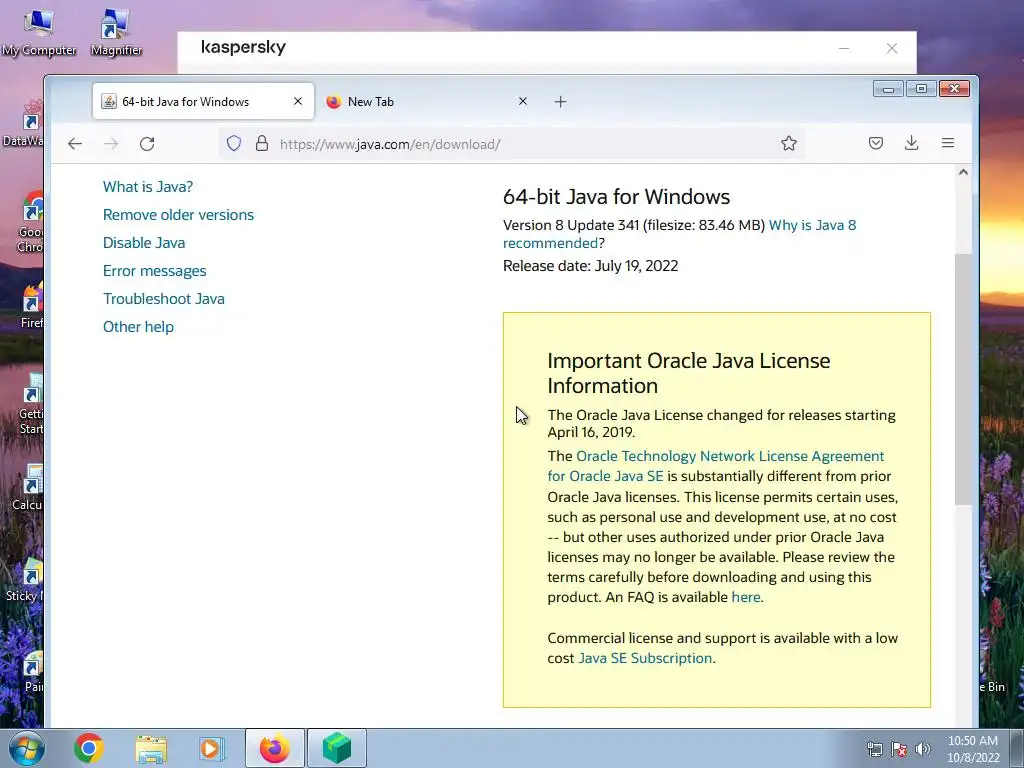Click the vertical scrollbar thumb

(x=963, y=379)
